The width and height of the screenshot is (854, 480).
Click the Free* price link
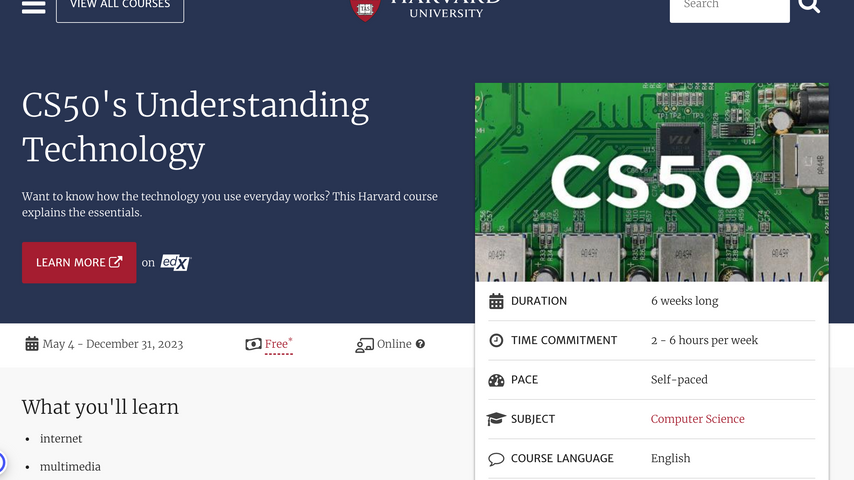278,344
